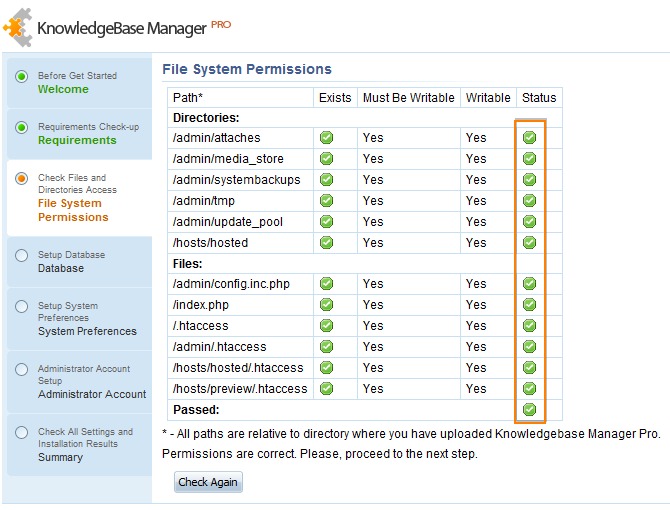Click the Exists column header

coord(335,98)
